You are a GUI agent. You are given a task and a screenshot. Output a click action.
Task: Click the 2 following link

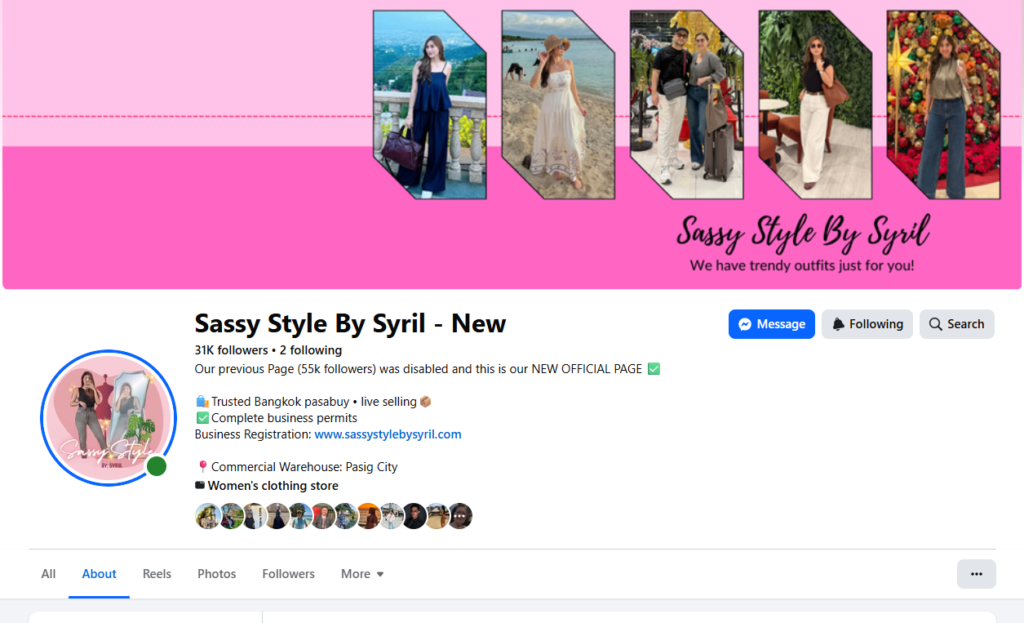[311, 351]
